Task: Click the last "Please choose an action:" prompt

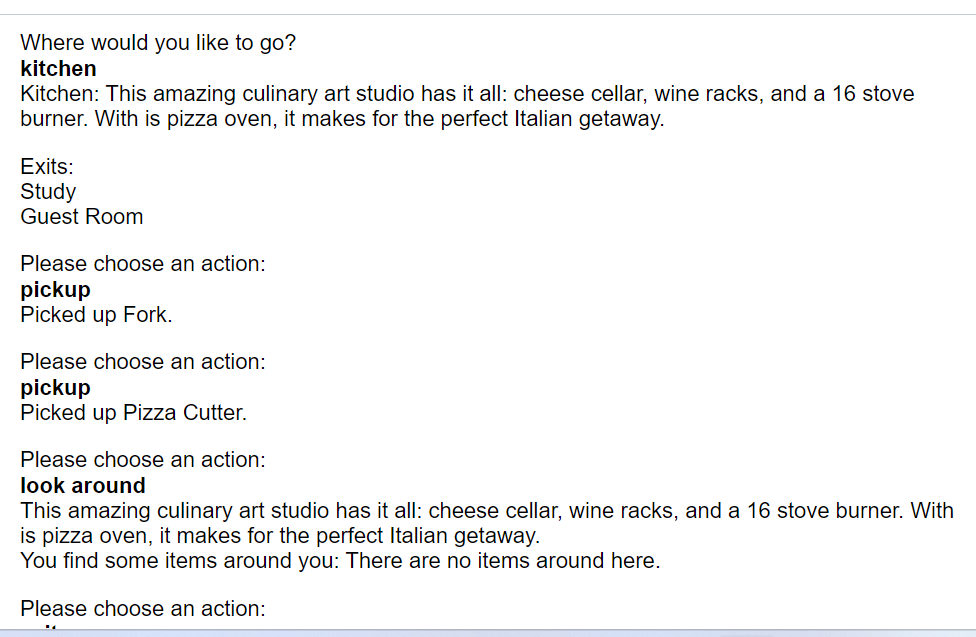Action: 143,609
